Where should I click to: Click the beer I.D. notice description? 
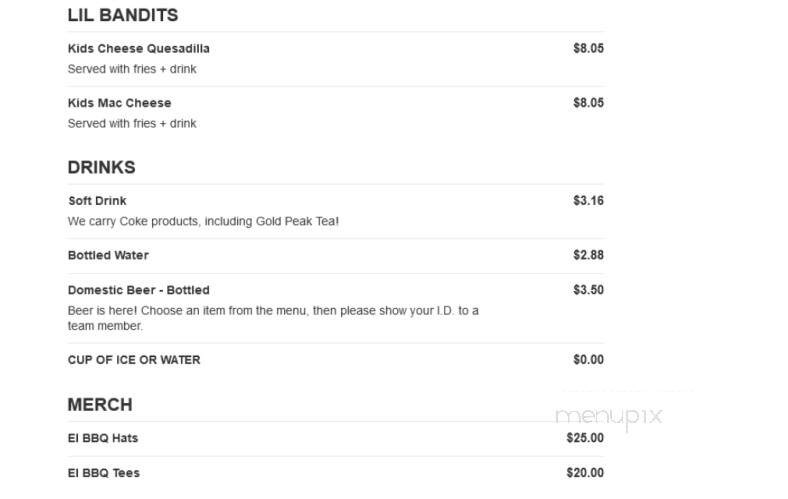click(273, 318)
